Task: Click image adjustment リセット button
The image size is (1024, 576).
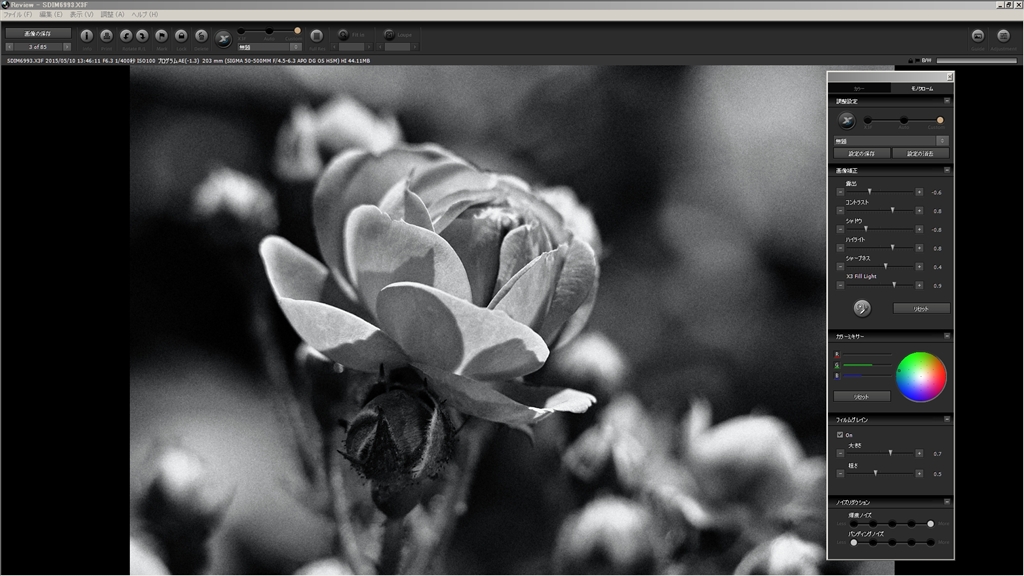Action: pyautogui.click(x=921, y=308)
